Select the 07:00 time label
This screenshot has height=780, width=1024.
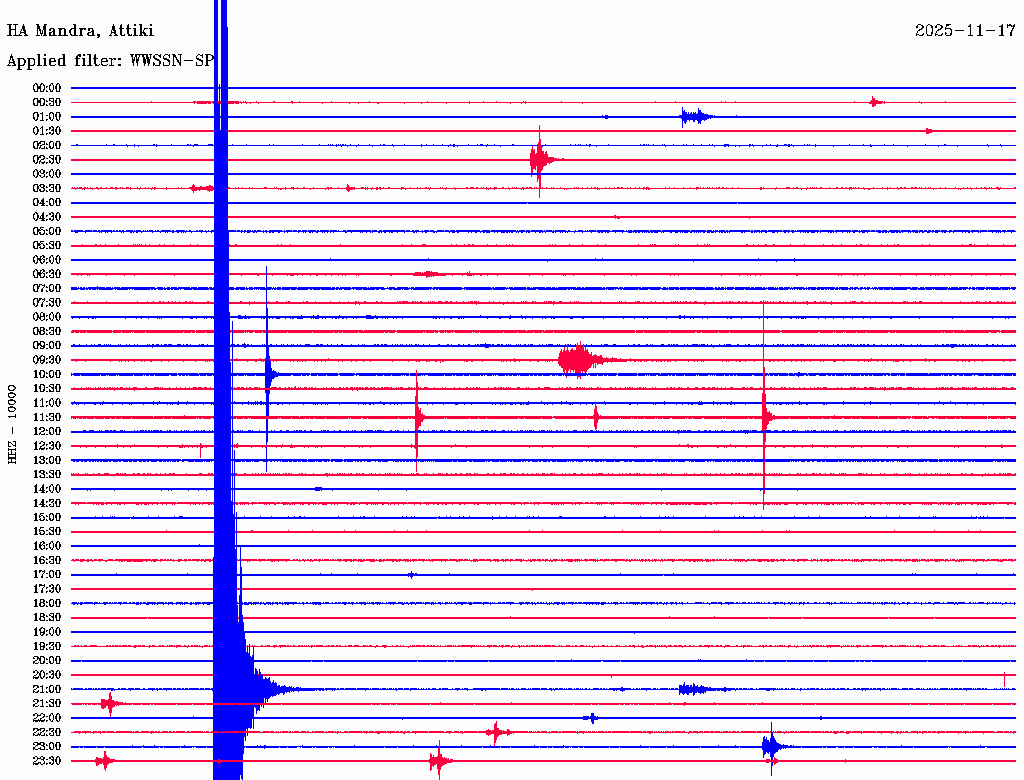point(47,288)
